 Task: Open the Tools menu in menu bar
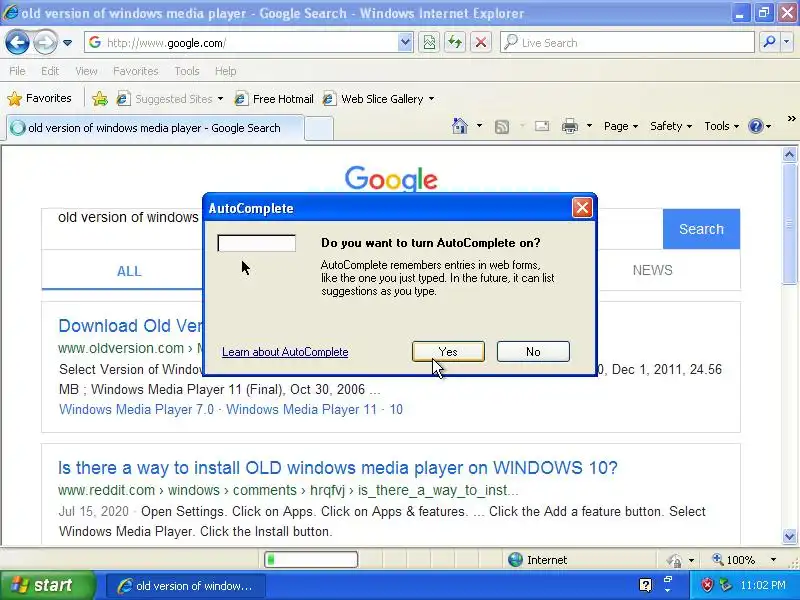click(x=187, y=71)
